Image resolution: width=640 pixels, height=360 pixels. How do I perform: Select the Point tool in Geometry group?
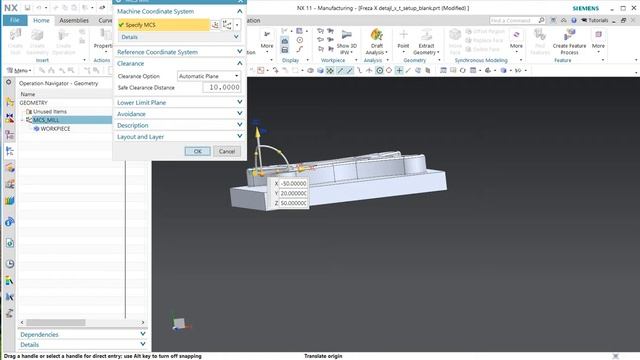coord(403,40)
